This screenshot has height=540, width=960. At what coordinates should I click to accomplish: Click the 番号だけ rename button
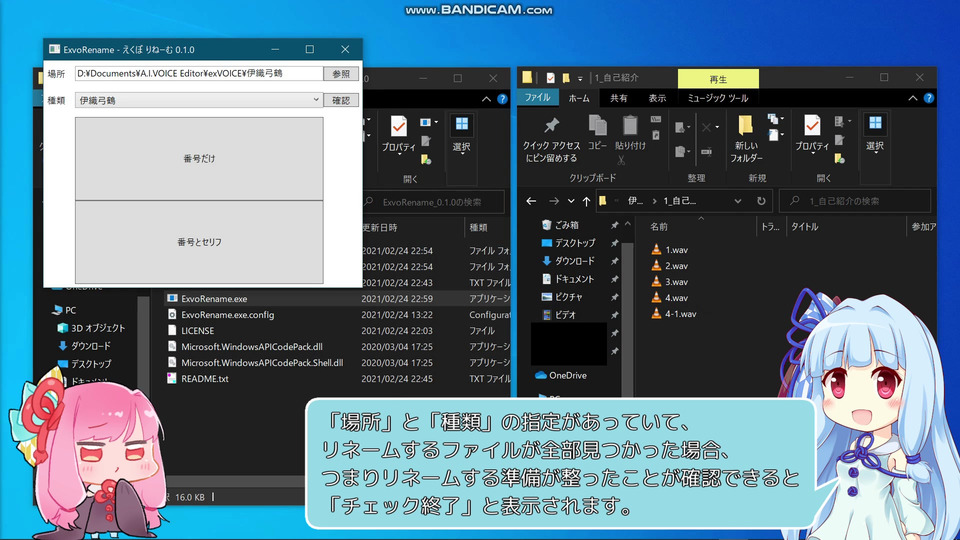click(x=199, y=159)
